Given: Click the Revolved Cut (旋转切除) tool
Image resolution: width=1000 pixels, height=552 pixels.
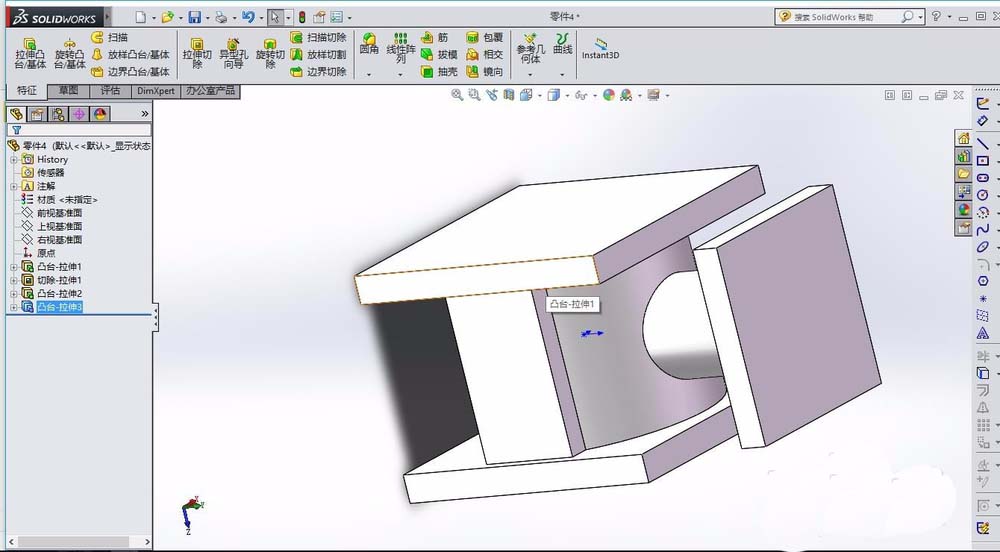Looking at the screenshot, I should 270,54.
